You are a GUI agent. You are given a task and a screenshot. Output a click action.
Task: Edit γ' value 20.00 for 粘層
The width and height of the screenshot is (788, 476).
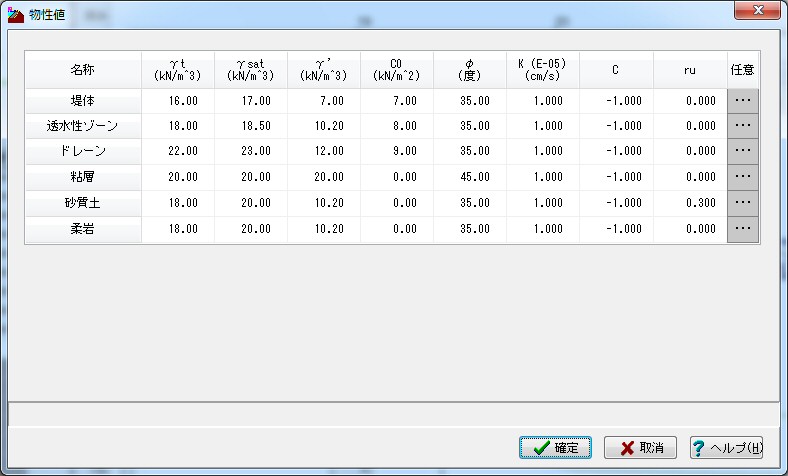324,177
